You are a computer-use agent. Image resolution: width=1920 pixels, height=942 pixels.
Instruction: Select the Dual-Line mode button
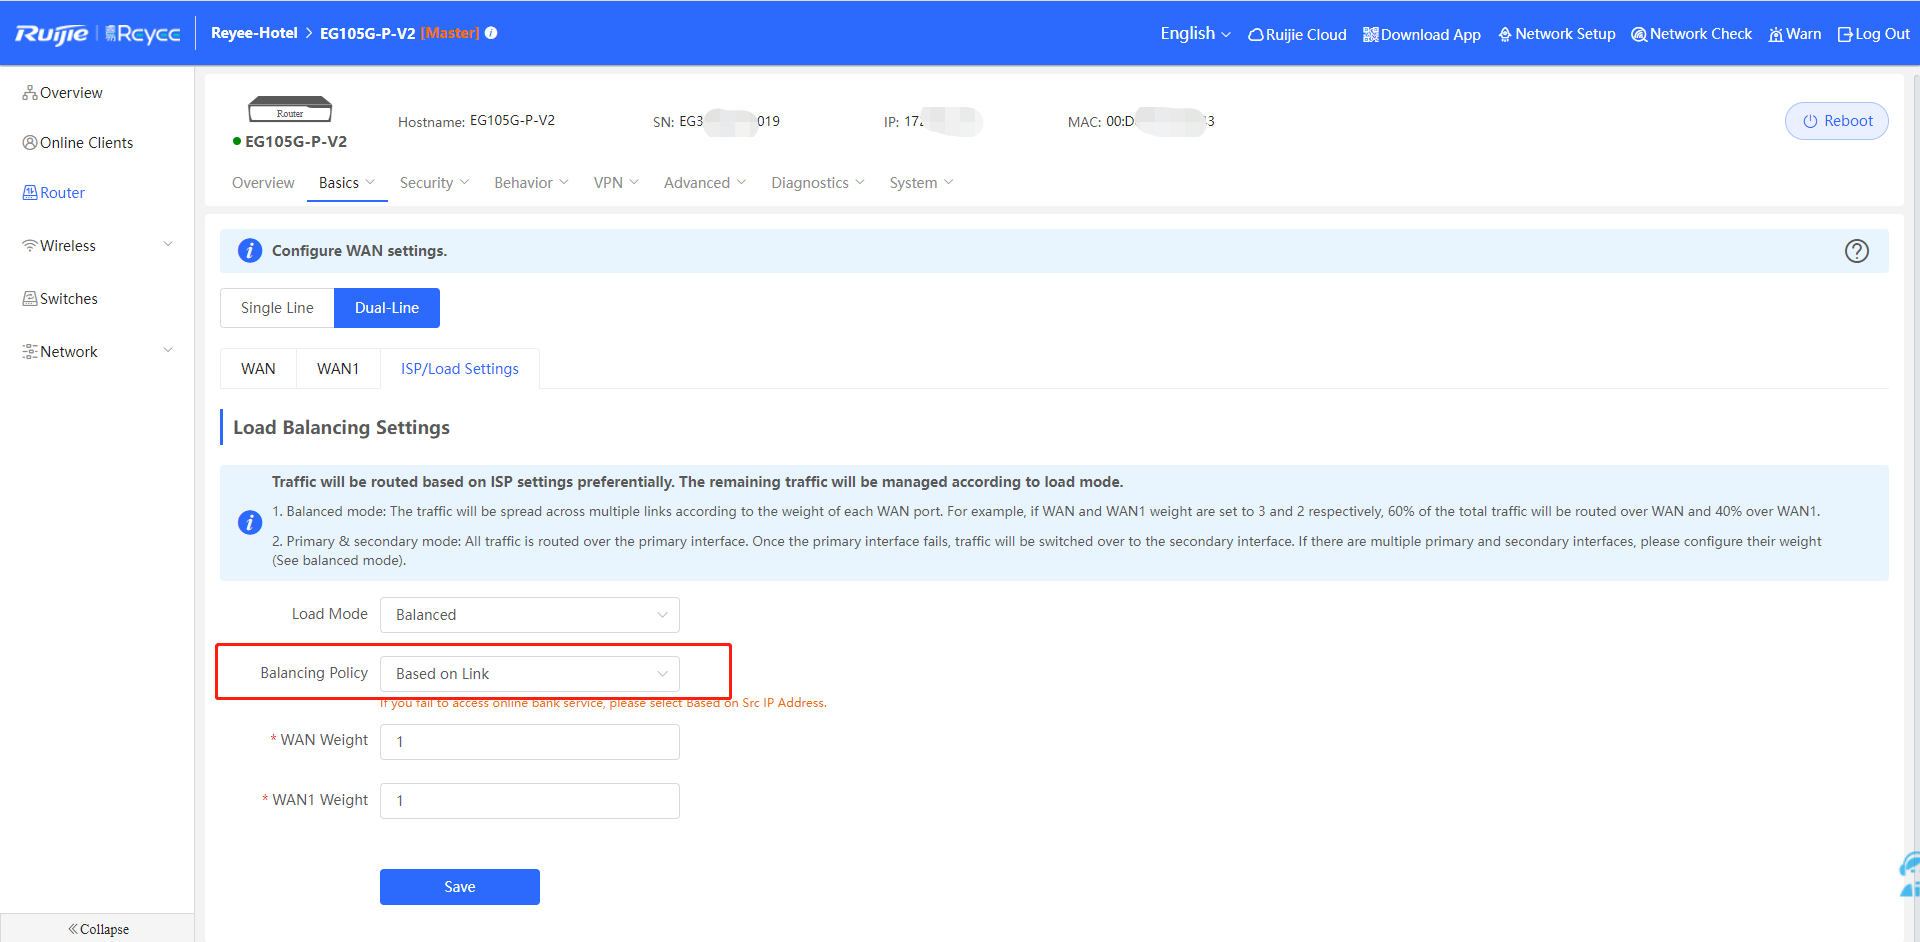(x=387, y=308)
